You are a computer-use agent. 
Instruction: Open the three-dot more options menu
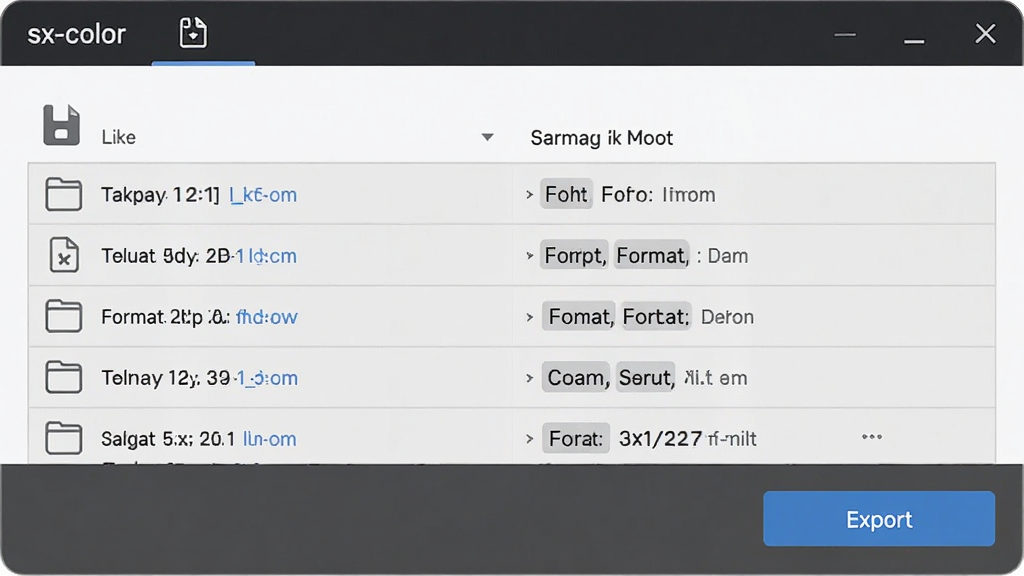(872, 437)
